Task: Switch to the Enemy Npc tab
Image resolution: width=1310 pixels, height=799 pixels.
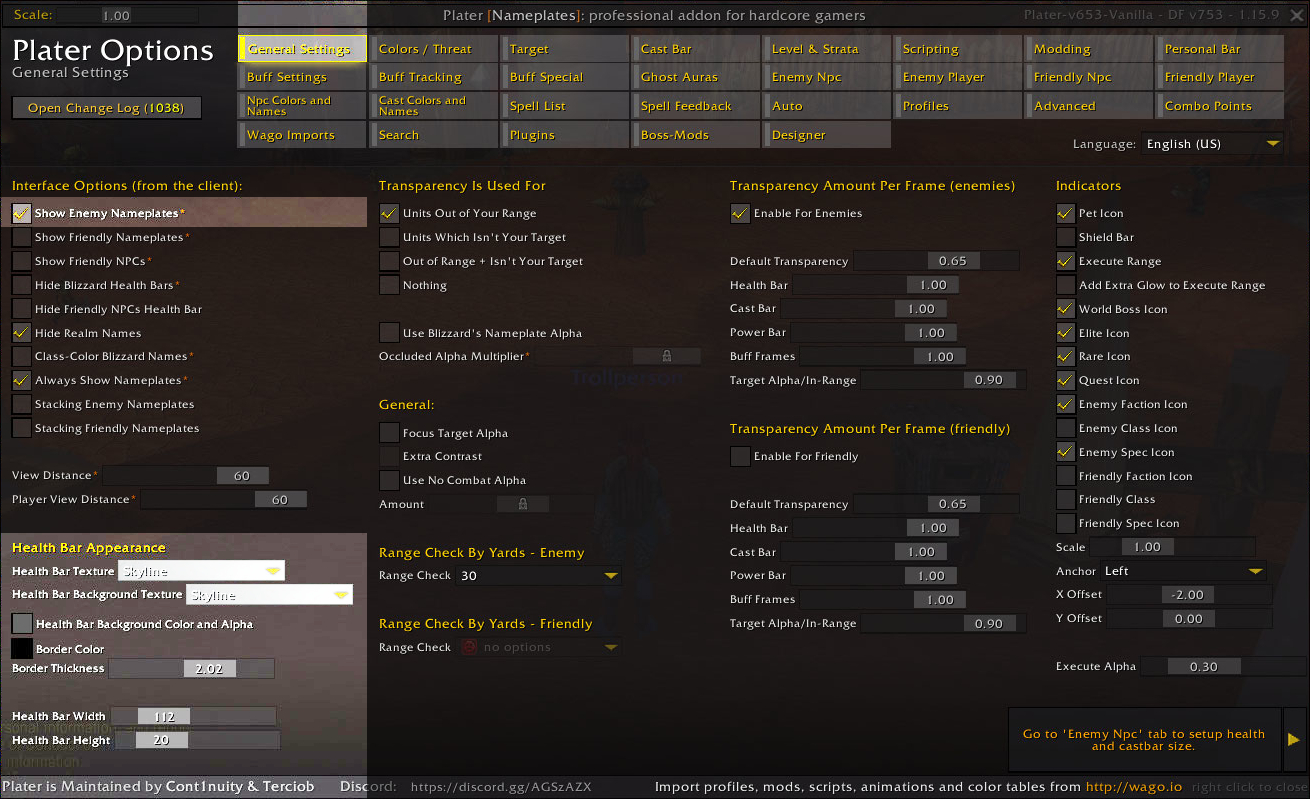Action: tap(826, 77)
